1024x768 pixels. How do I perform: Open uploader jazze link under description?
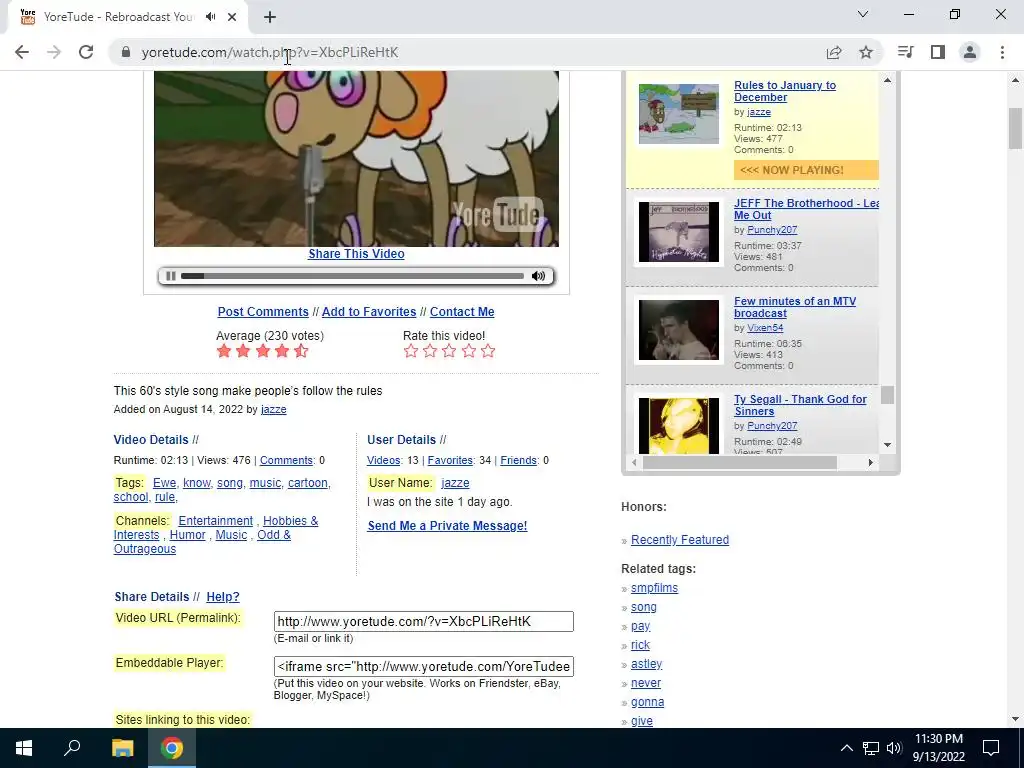pos(273,409)
